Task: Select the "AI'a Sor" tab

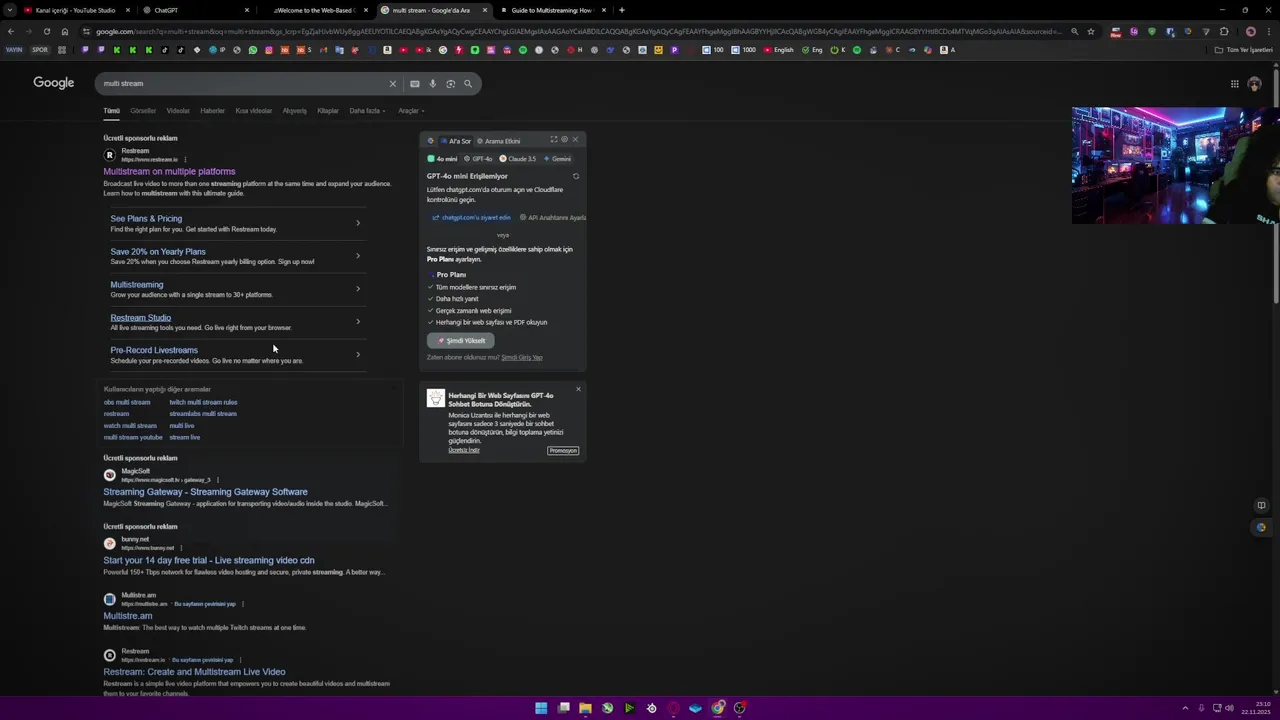Action: pyautogui.click(x=456, y=141)
